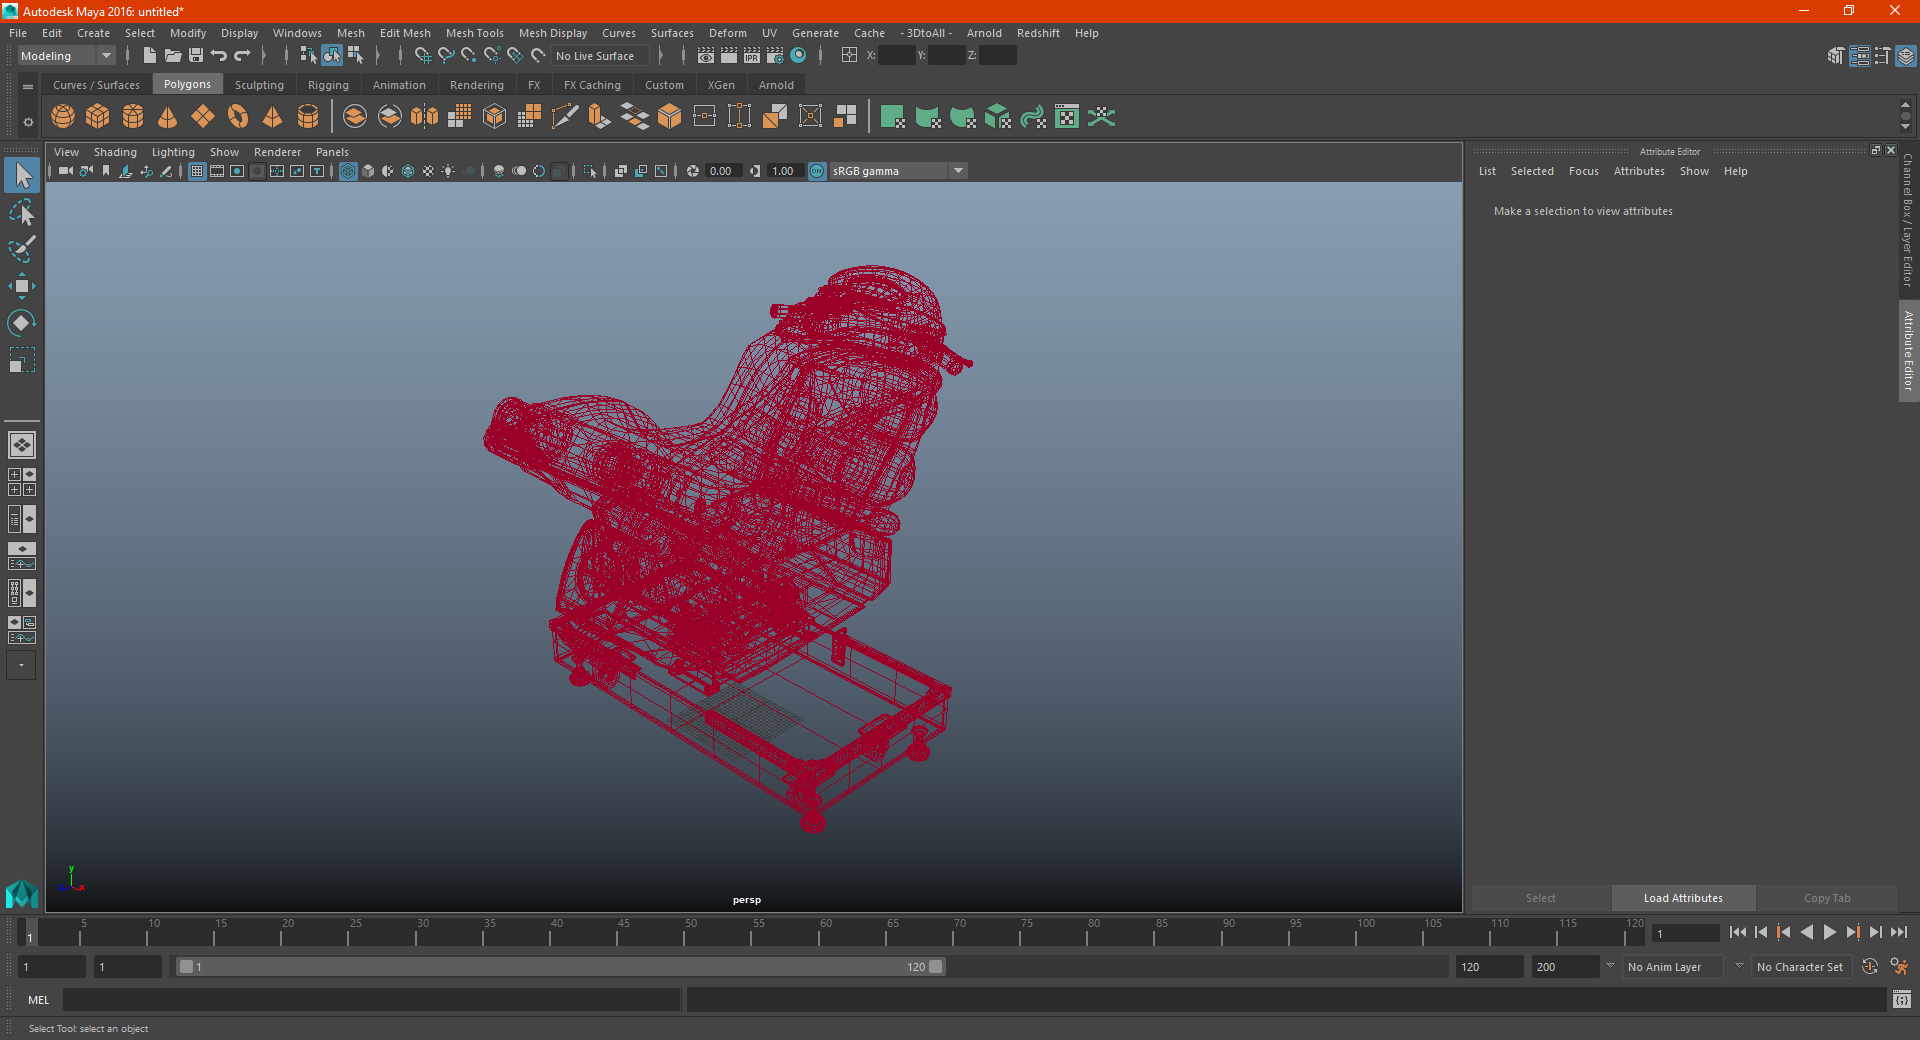The height and width of the screenshot is (1040, 1920).
Task: Toggle wireframe display mode in viewport
Action: [x=348, y=171]
